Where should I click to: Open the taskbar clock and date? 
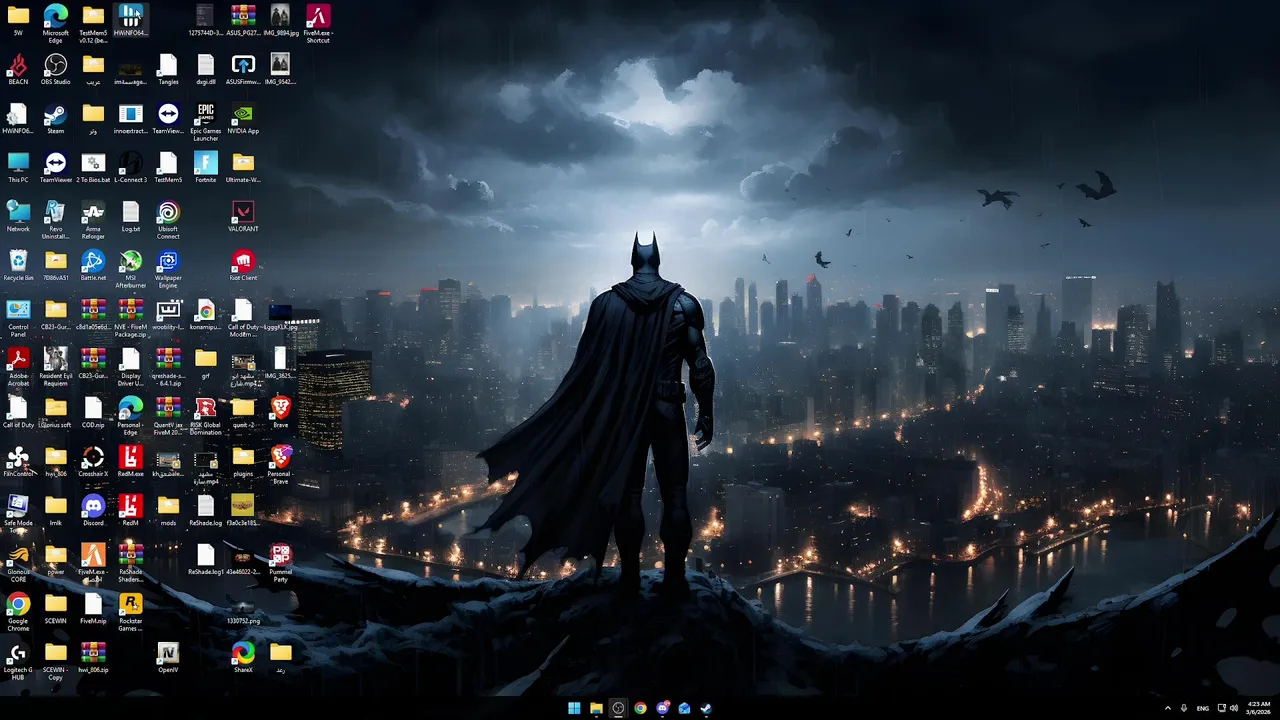pos(1259,708)
